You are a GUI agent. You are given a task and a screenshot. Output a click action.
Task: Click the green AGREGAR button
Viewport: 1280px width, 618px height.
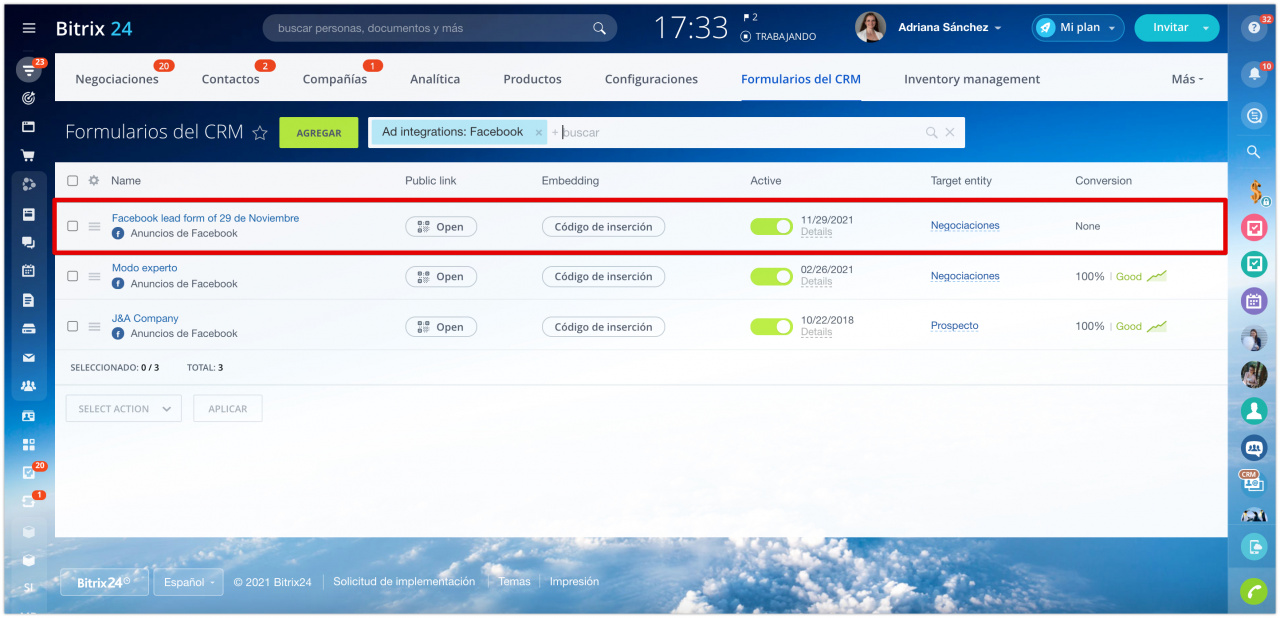click(319, 133)
